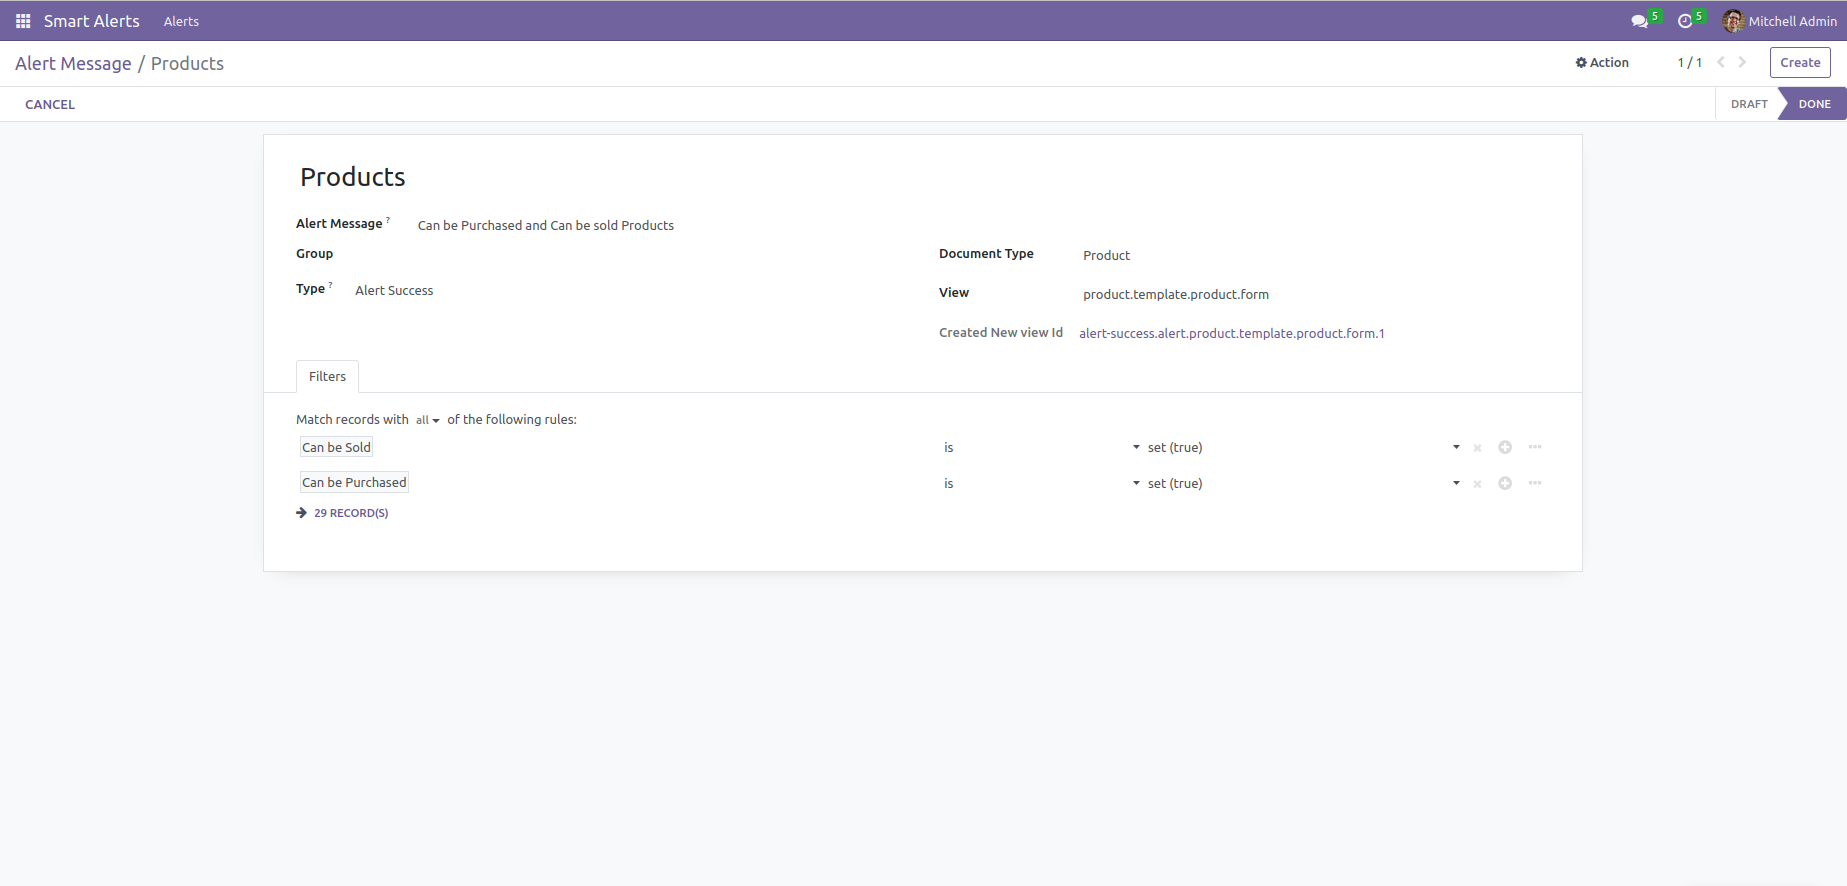Select the Filters tab
This screenshot has width=1847, height=886.
[x=327, y=376]
